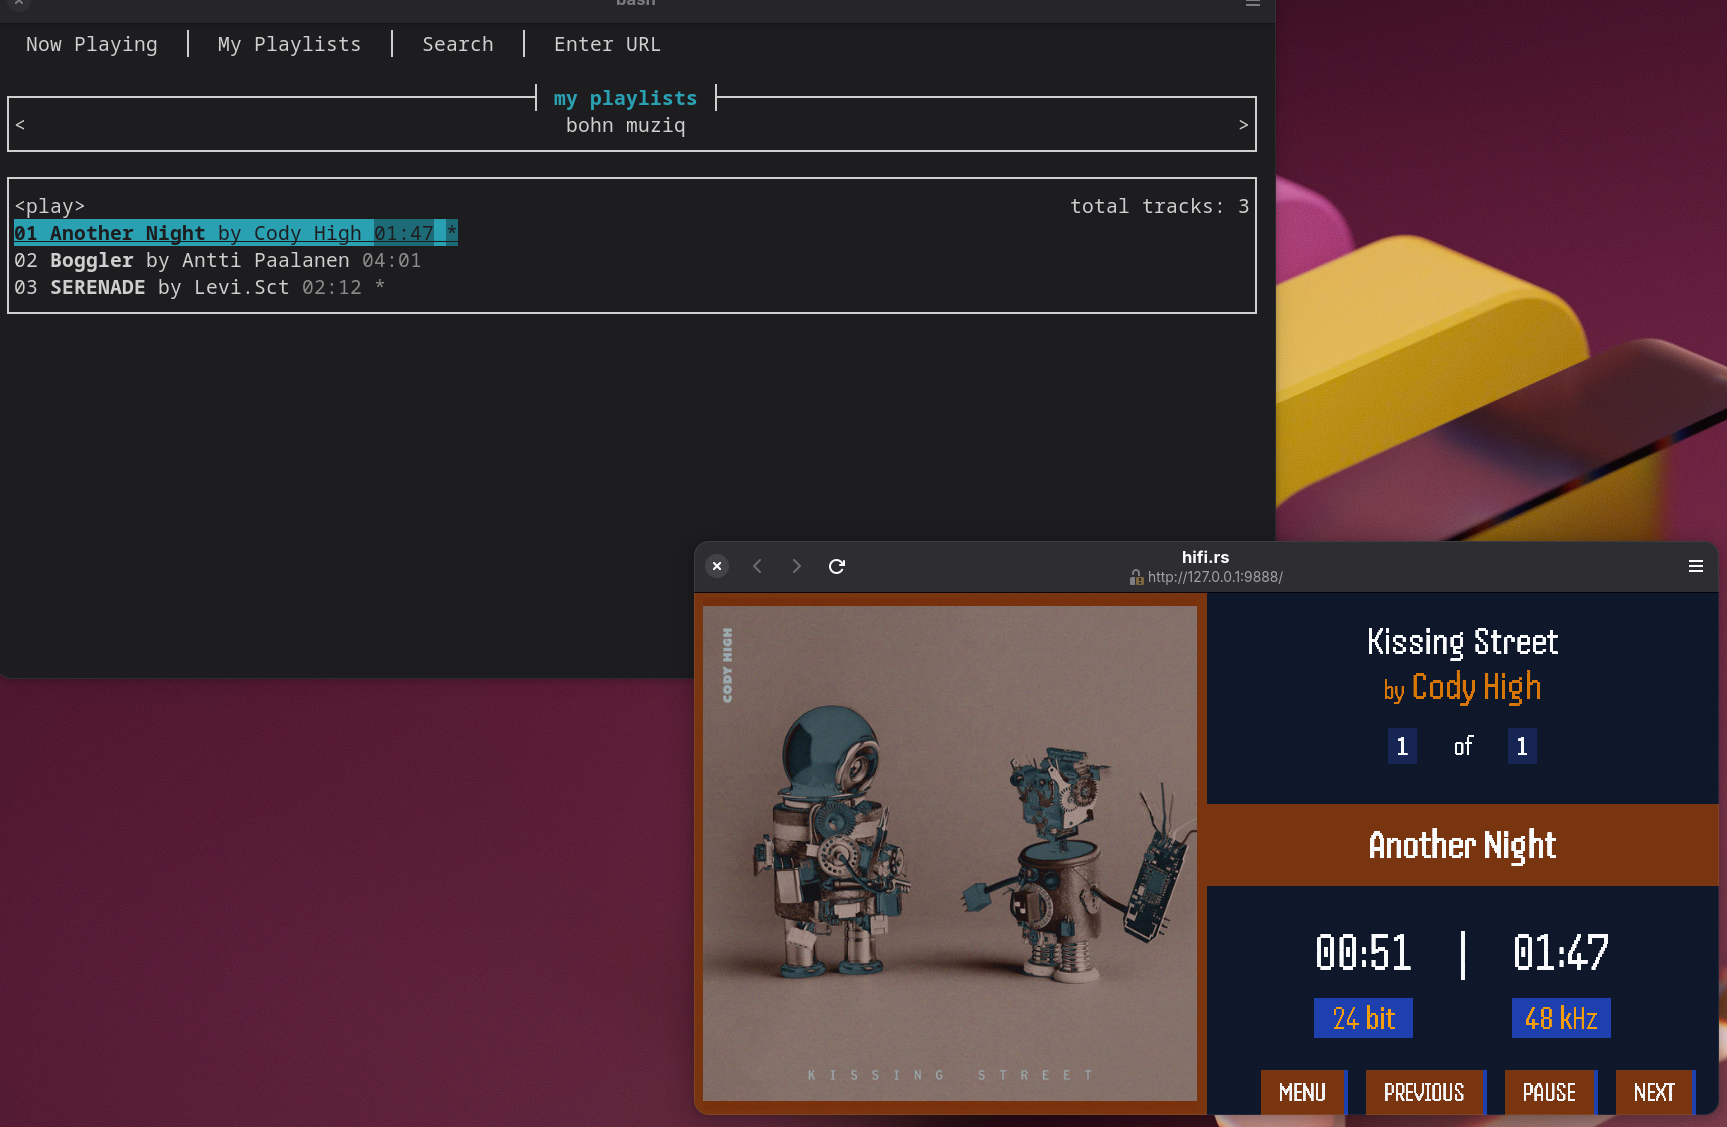Click the total track count 1 box

click(1522, 746)
